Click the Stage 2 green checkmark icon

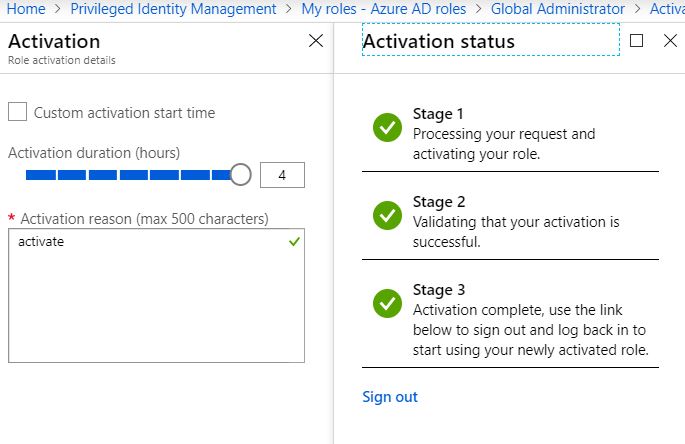387,215
